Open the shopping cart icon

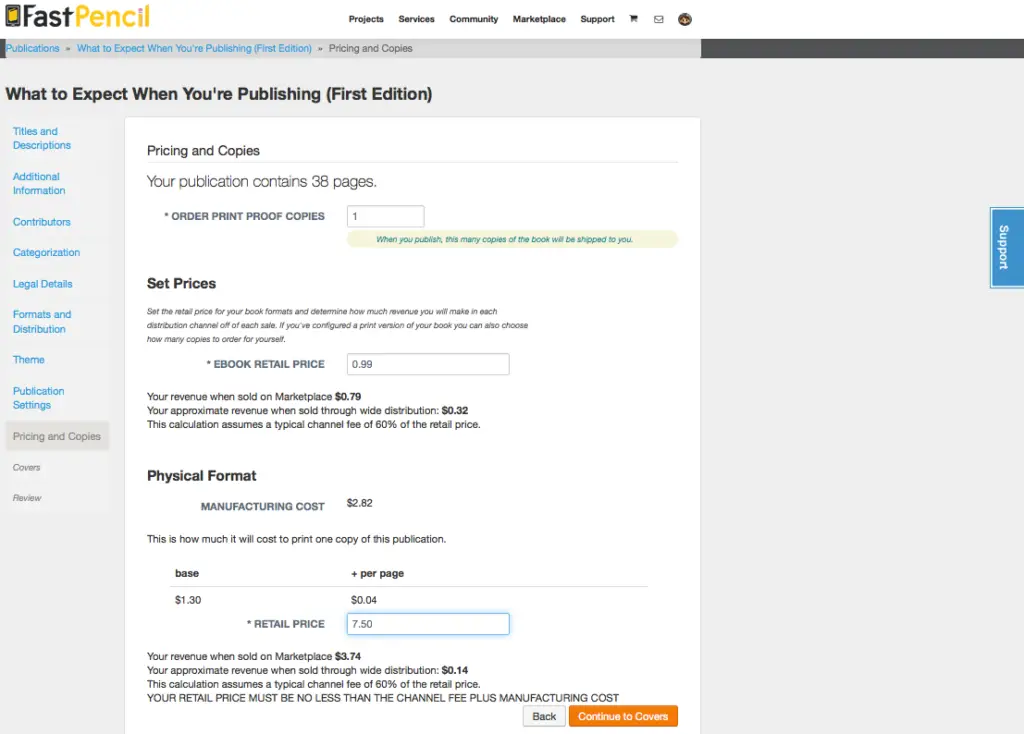(x=633, y=19)
